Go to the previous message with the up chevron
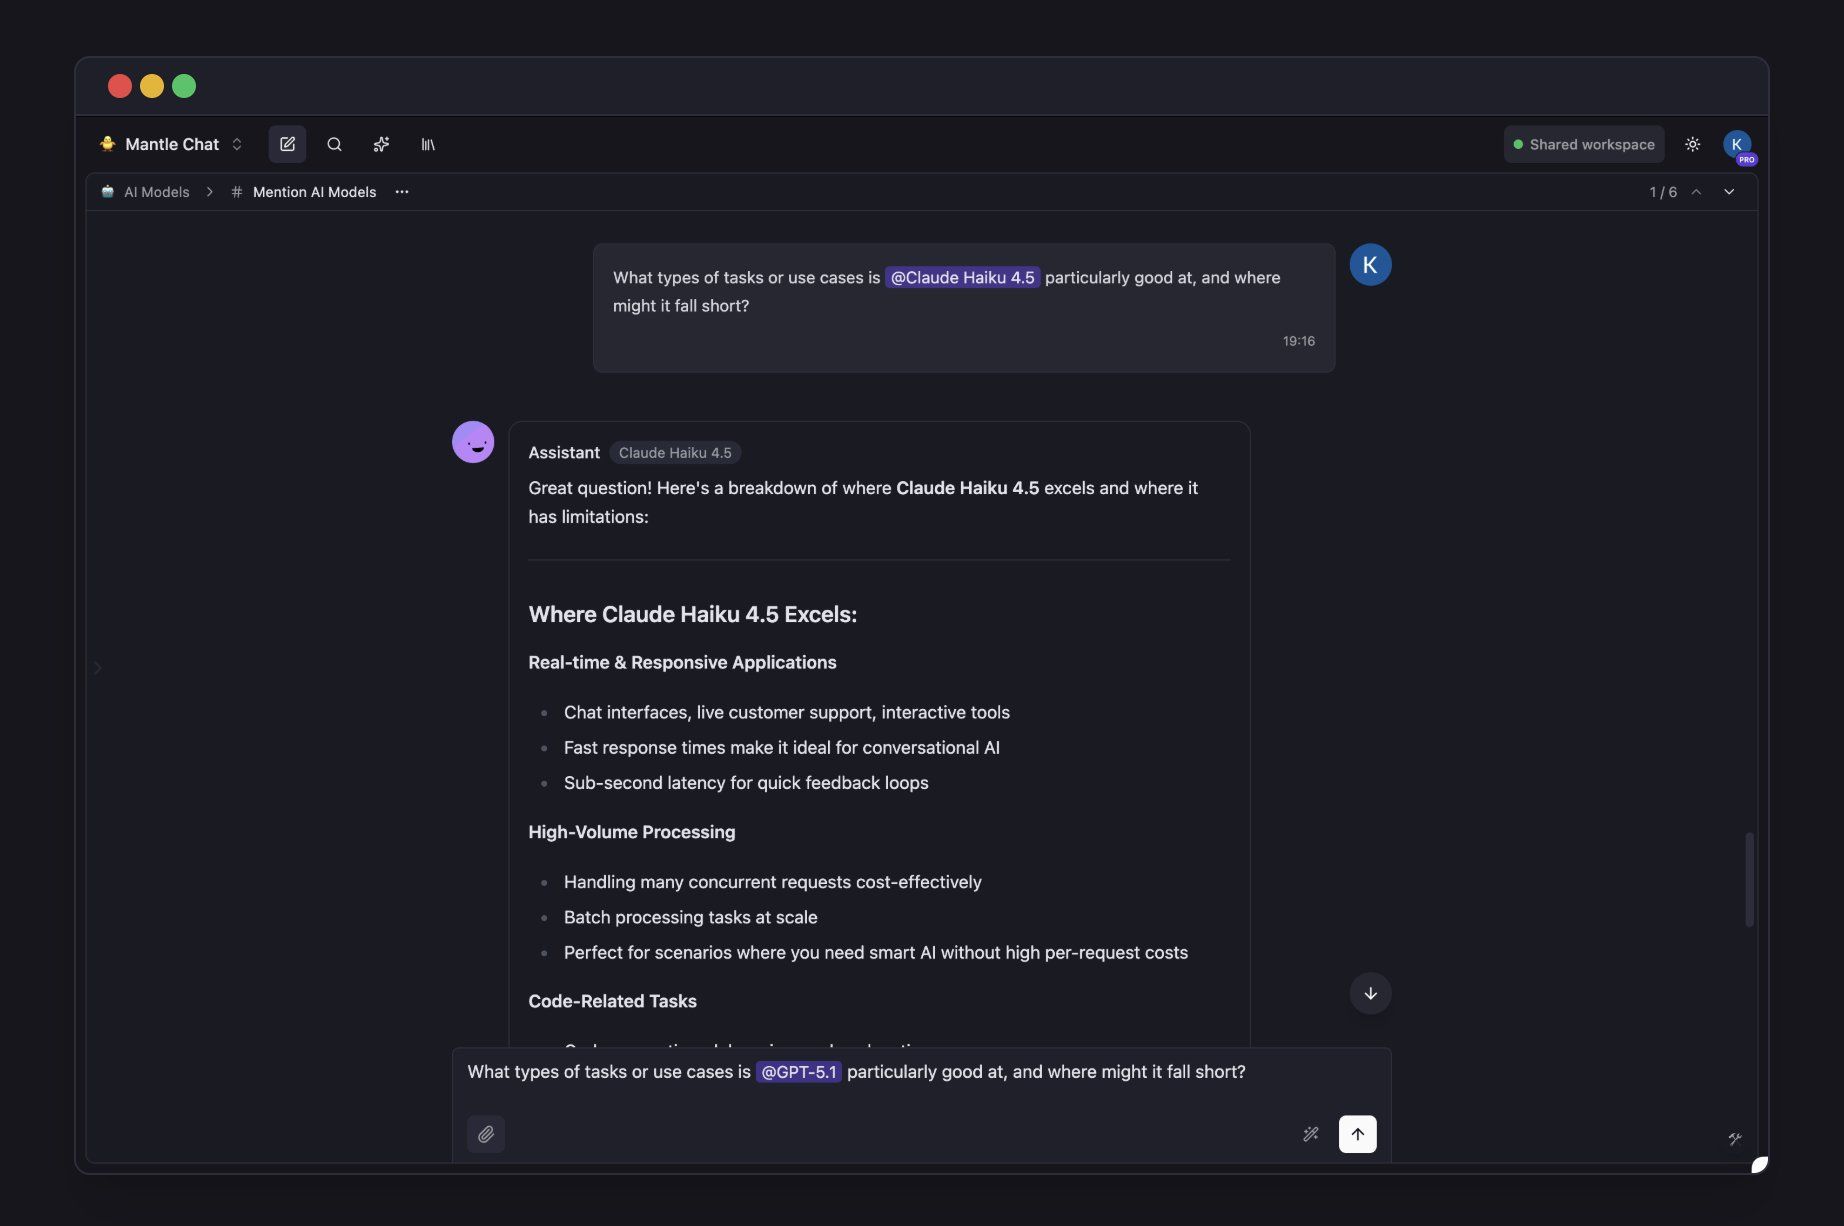Screen dimensions: 1844x1226 click(1696, 192)
